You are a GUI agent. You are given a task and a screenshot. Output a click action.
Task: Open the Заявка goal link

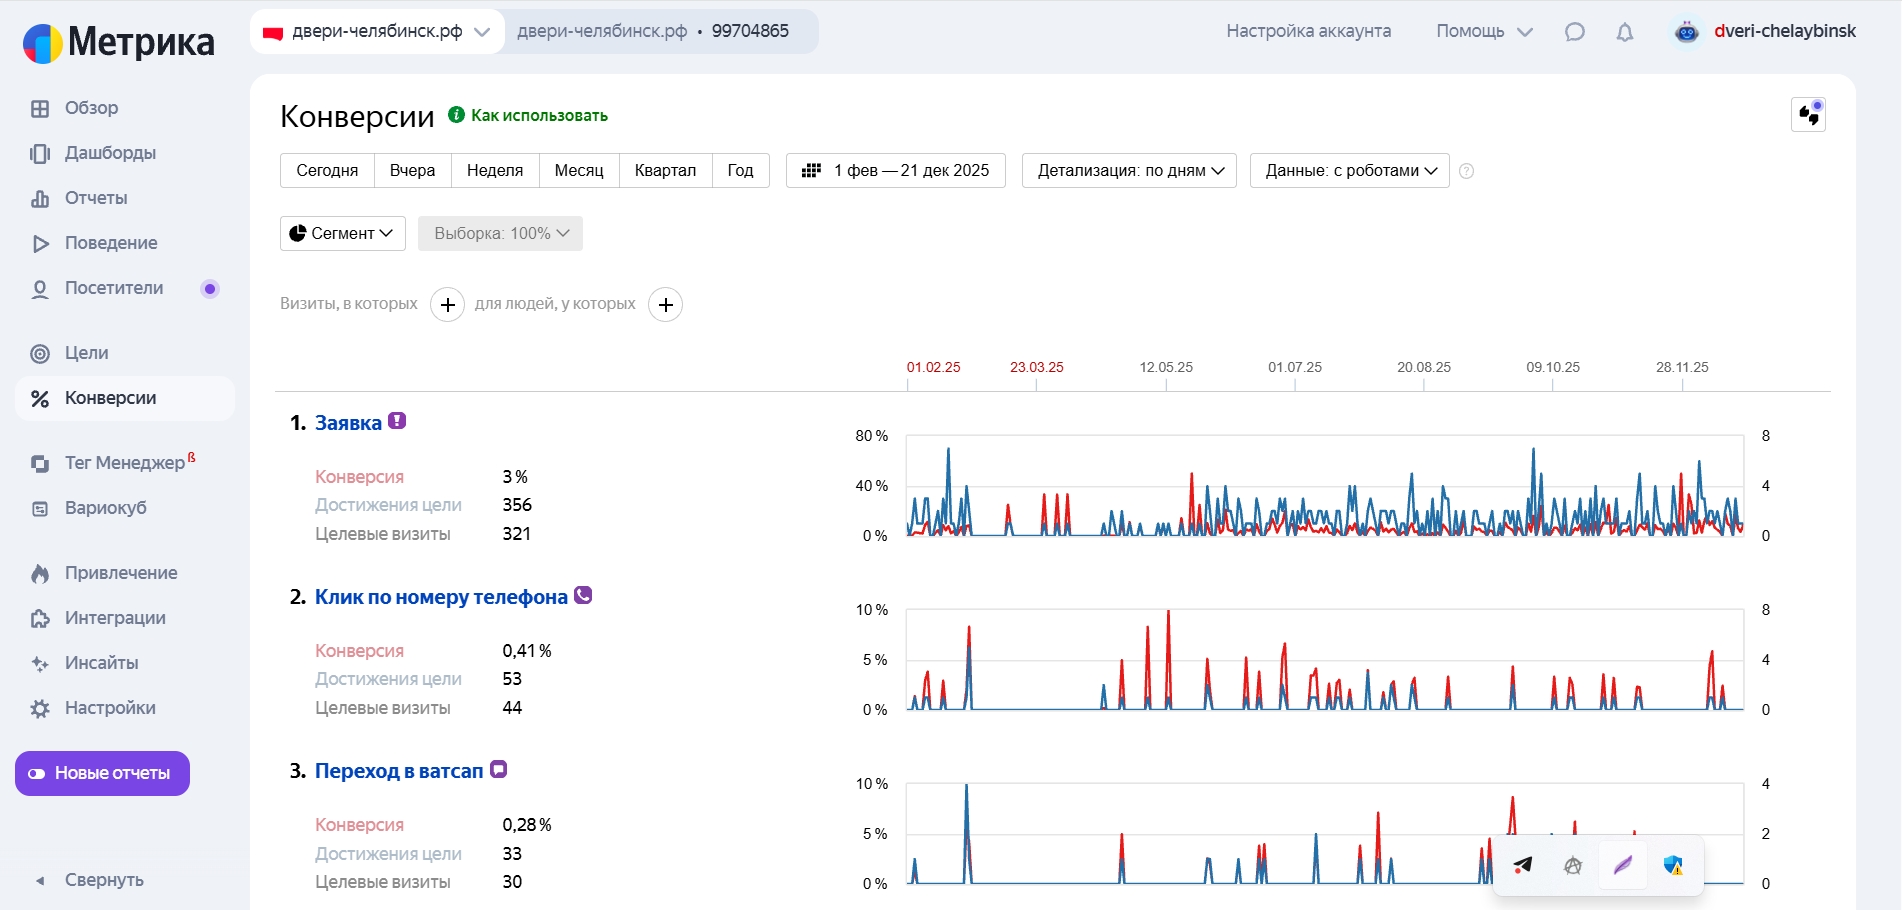(348, 423)
